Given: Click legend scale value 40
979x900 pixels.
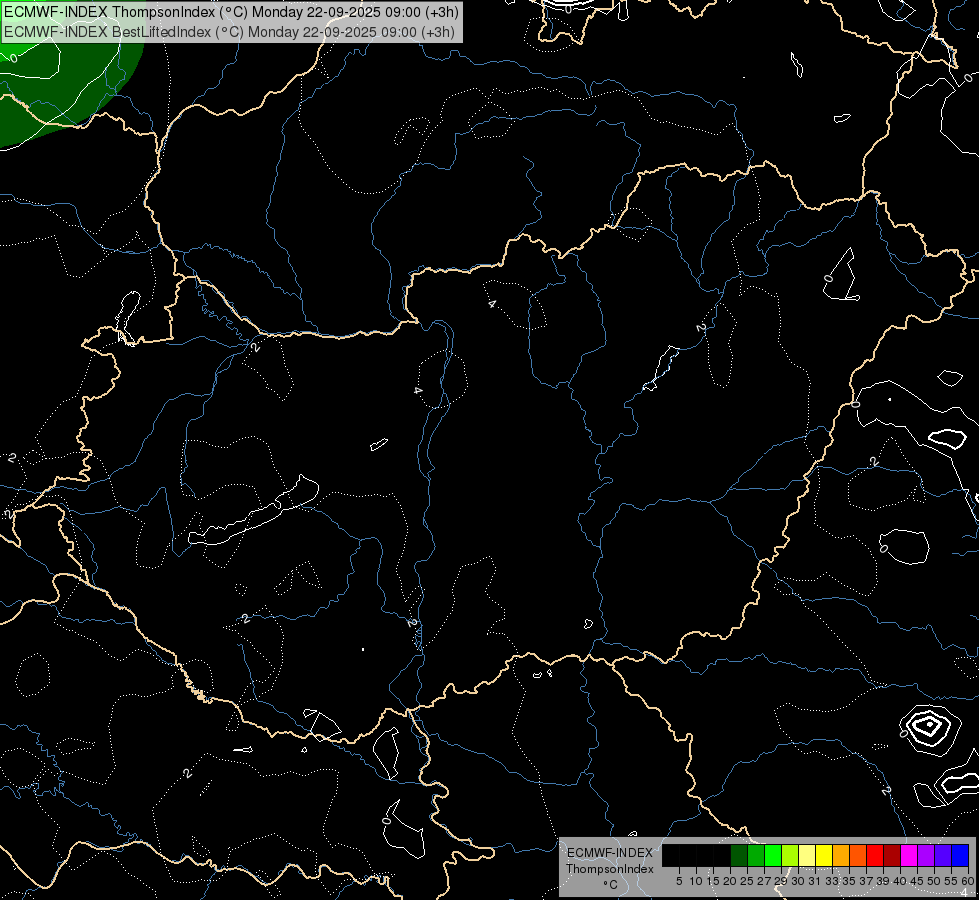Looking at the screenshot, I should (x=900, y=881).
